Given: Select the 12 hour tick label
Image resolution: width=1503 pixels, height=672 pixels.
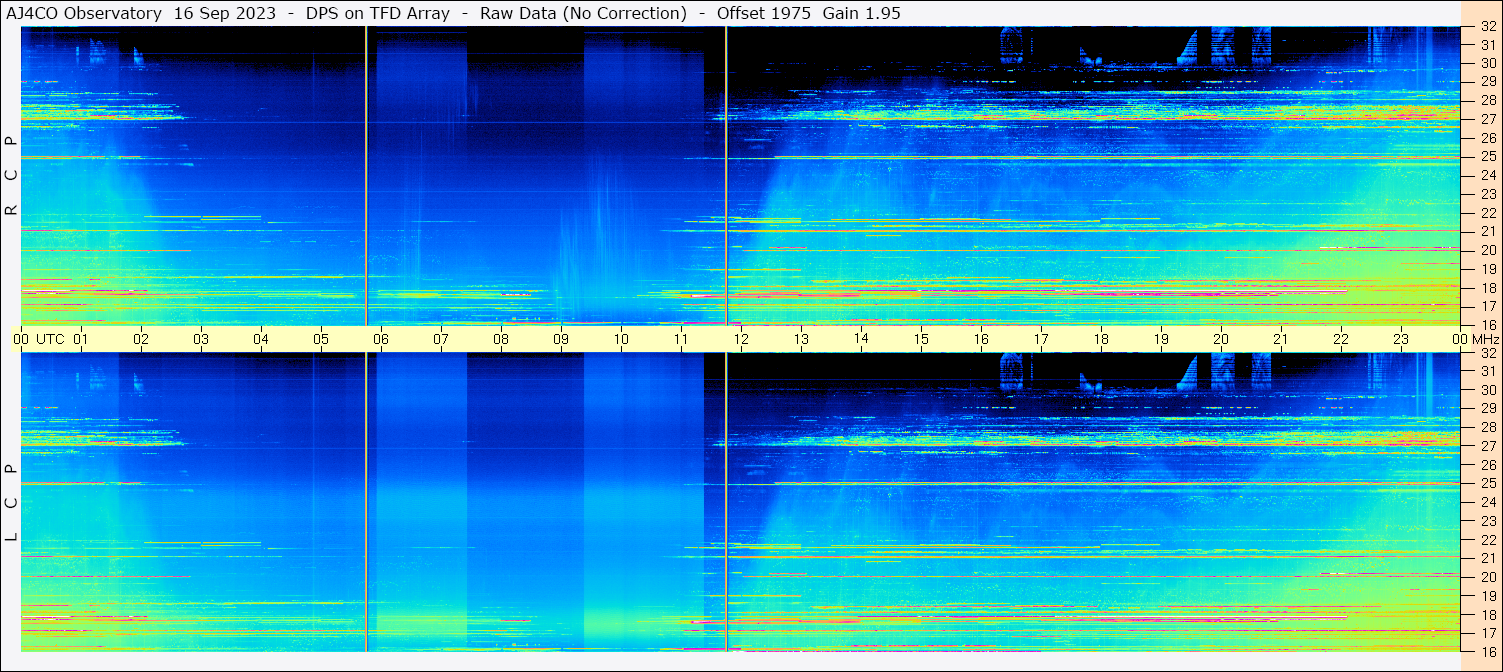Looking at the screenshot, I should click(x=741, y=339).
